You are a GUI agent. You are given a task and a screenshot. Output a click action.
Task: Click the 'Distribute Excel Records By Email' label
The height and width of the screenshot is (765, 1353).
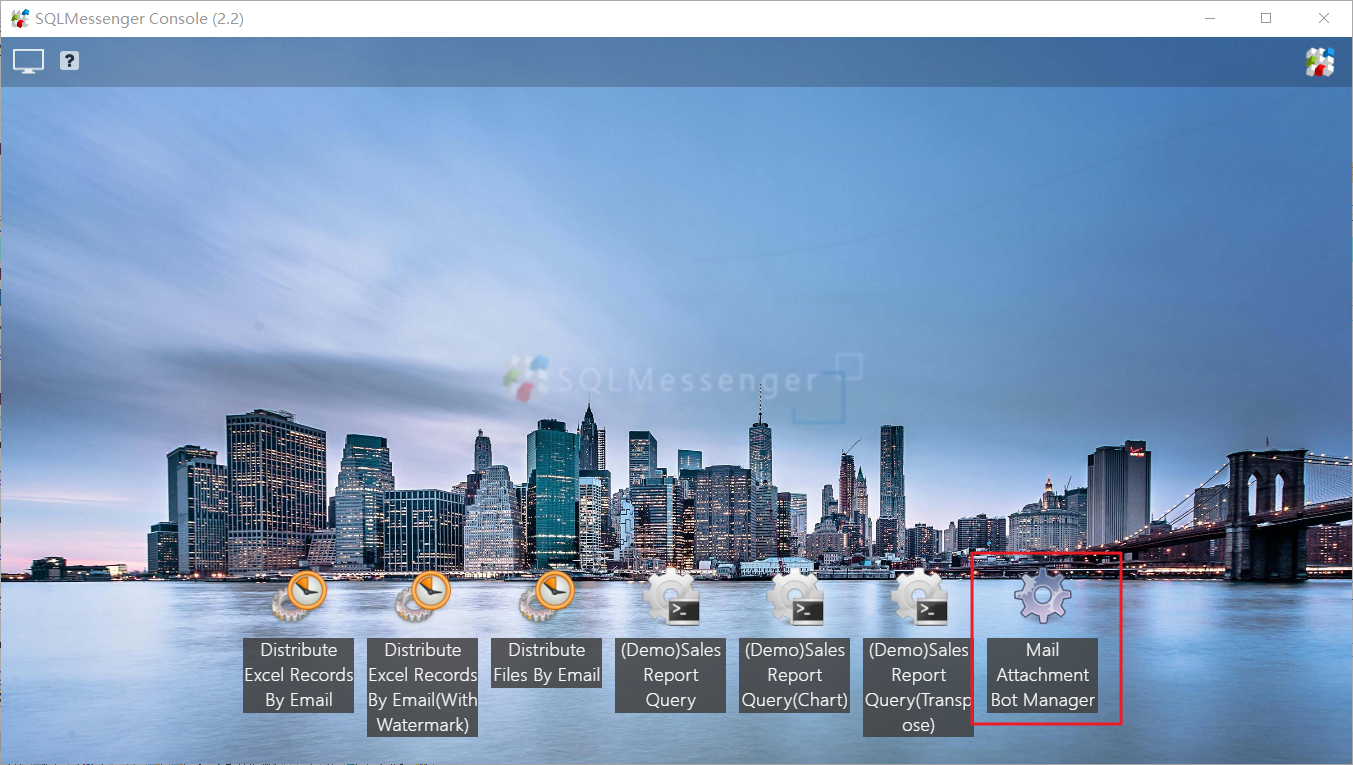(x=299, y=675)
